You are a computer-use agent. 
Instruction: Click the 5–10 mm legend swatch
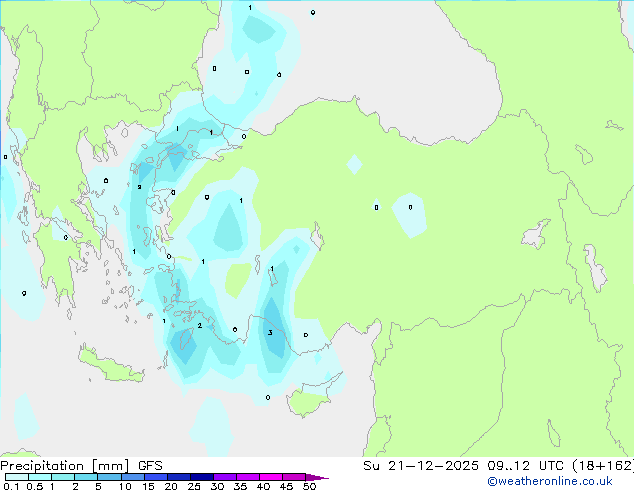tap(109, 477)
